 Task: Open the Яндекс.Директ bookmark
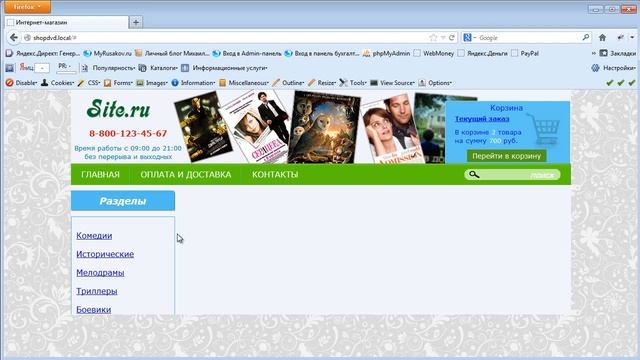tap(43, 53)
